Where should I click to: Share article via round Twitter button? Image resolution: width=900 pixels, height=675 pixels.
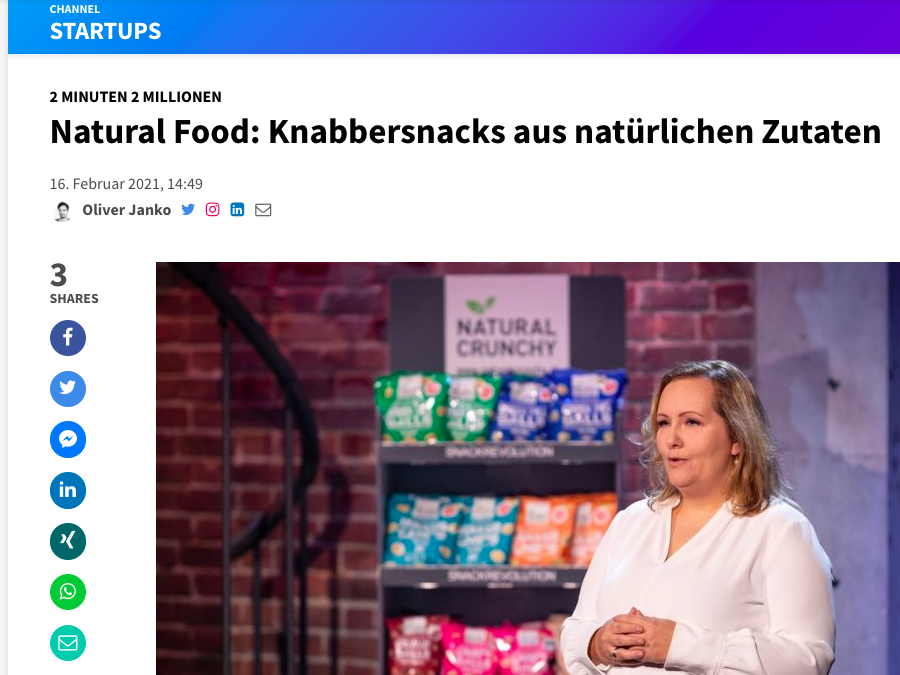[x=68, y=389]
